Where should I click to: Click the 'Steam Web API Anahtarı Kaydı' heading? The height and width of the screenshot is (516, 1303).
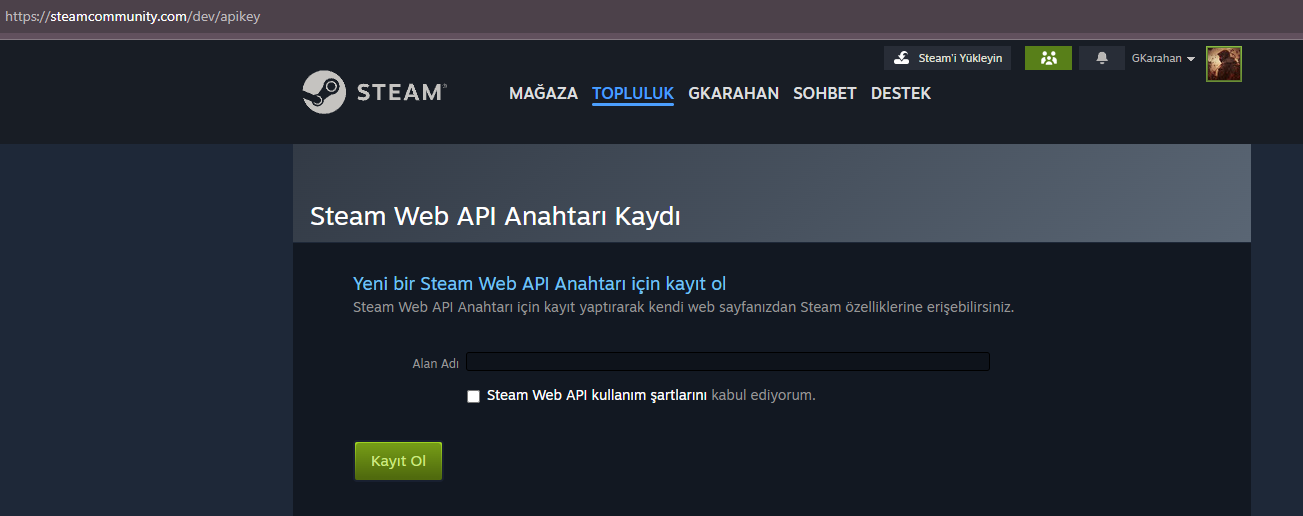point(495,216)
